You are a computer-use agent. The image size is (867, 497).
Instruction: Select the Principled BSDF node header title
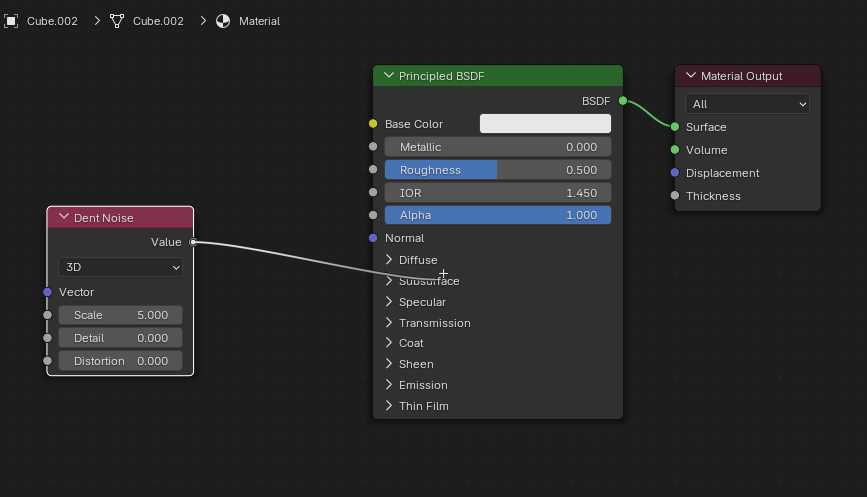click(441, 76)
